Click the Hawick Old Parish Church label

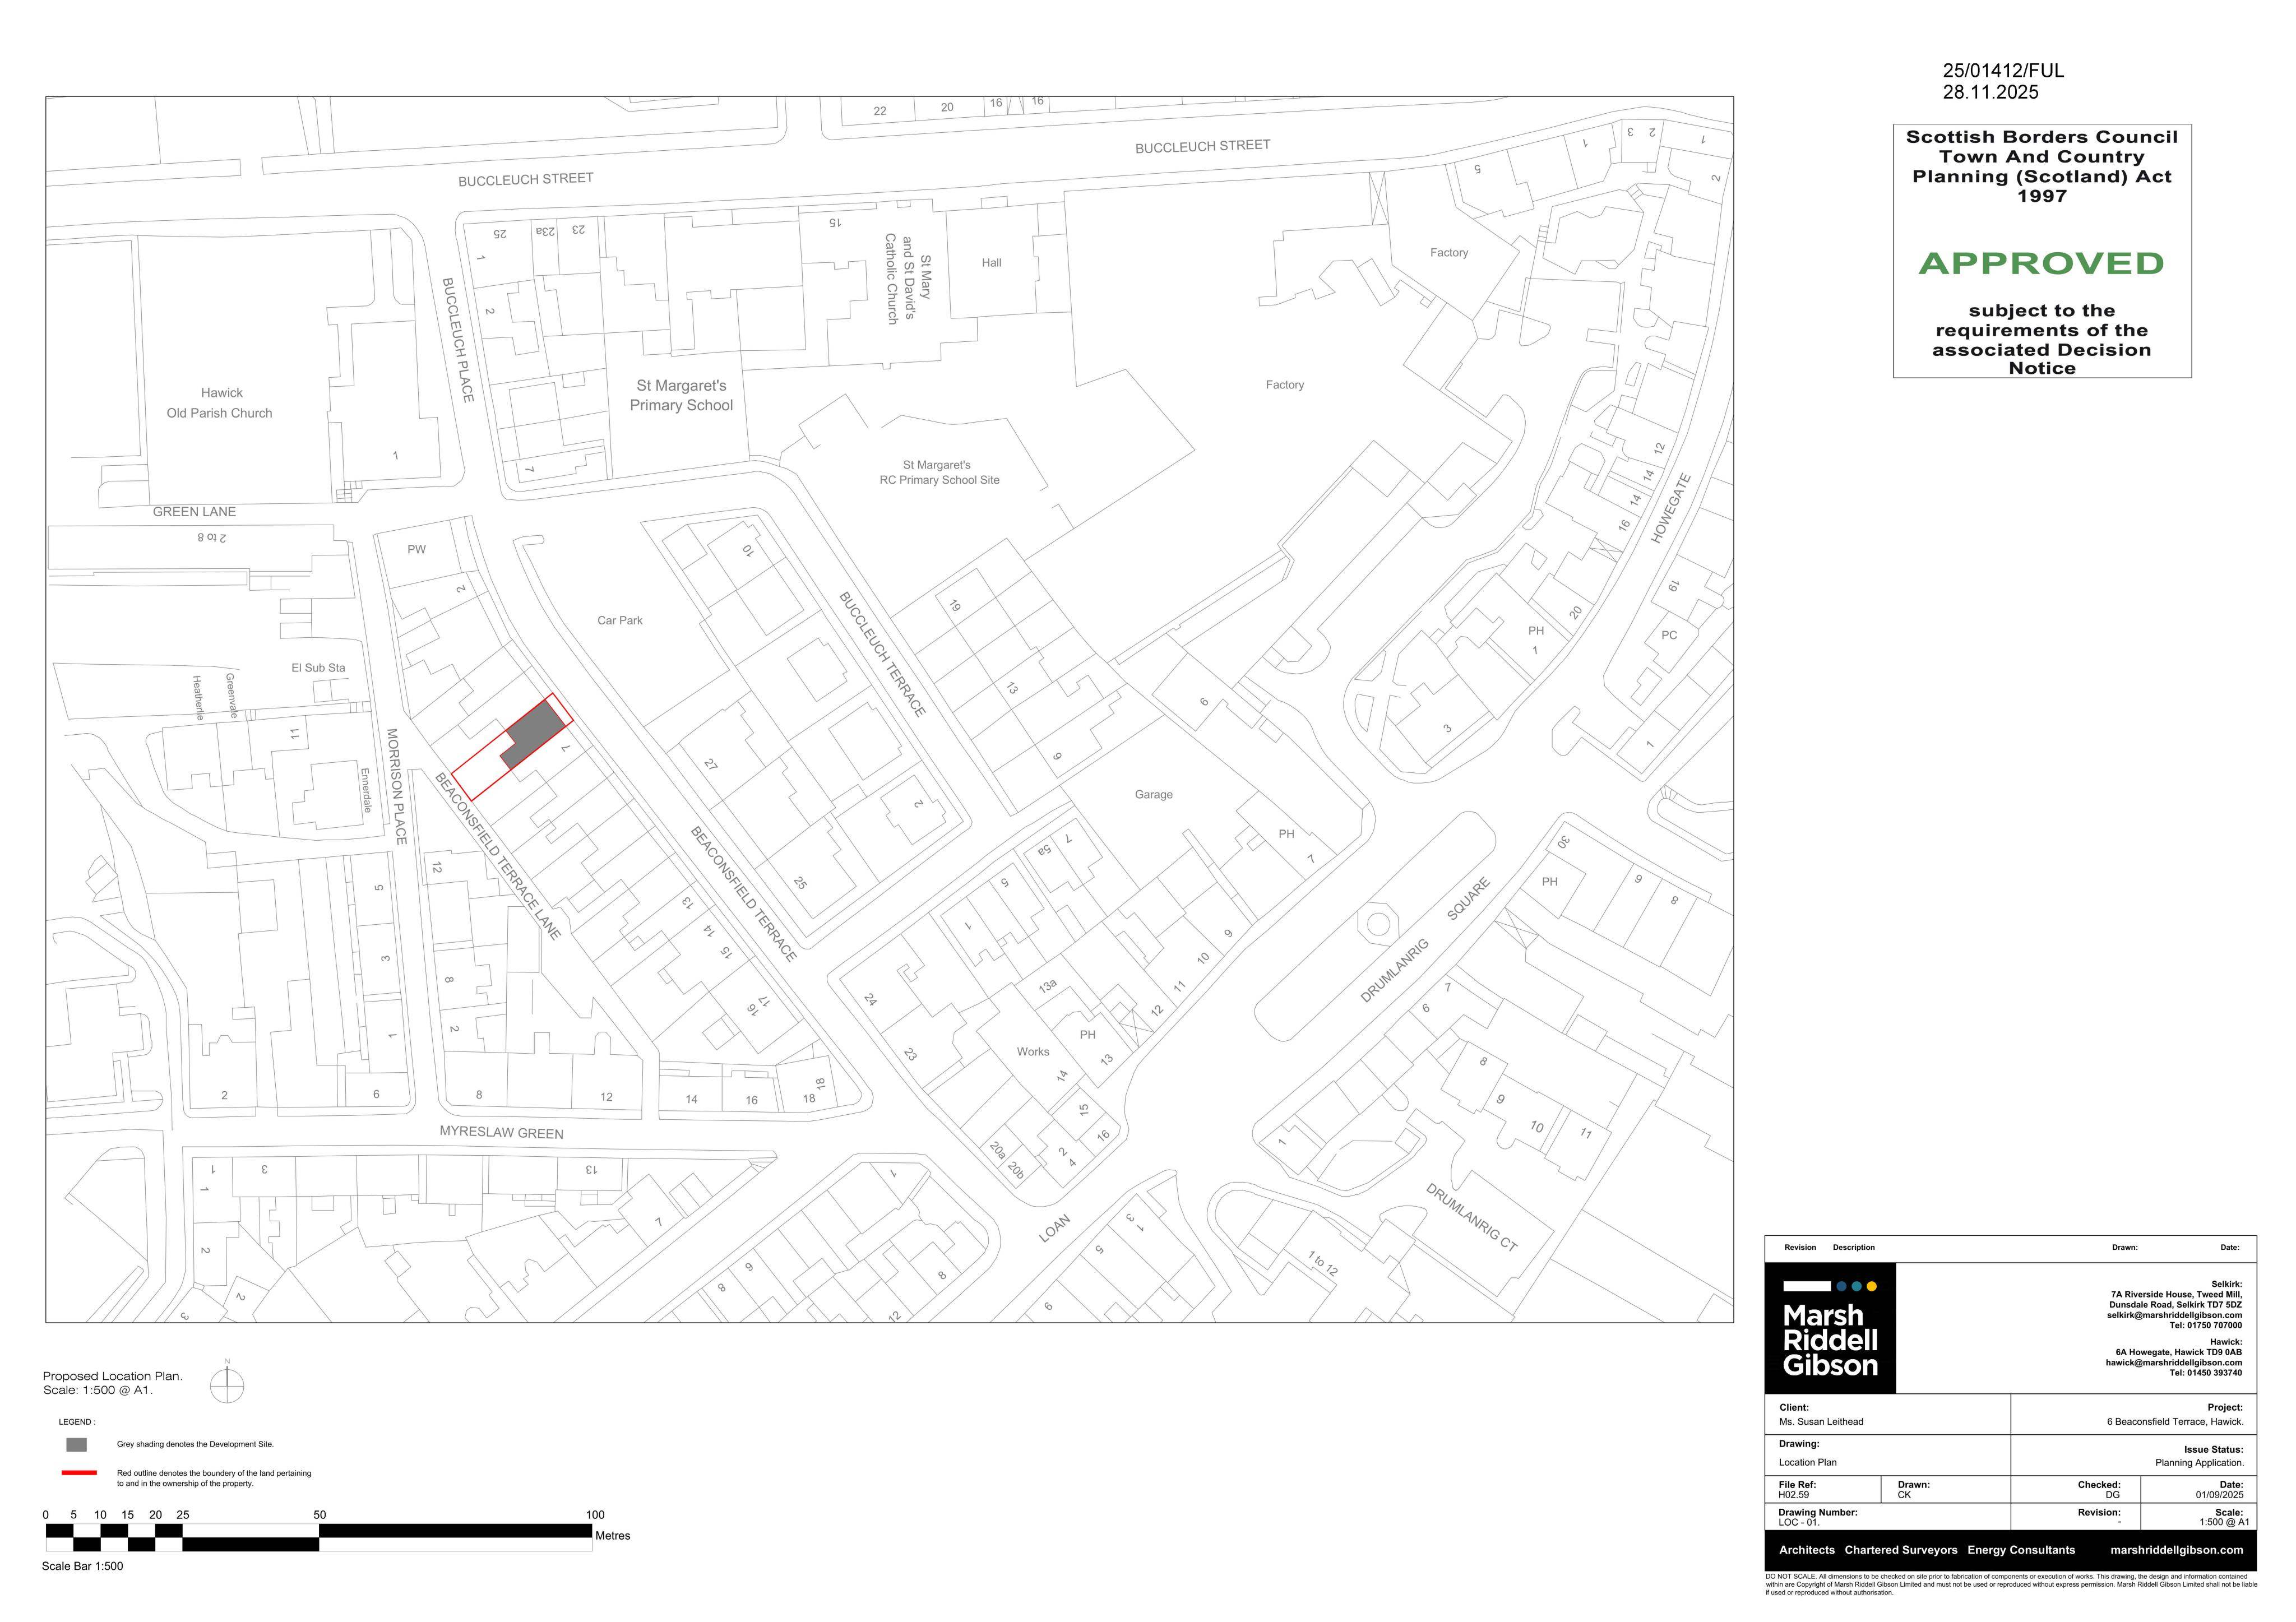pyautogui.click(x=220, y=403)
